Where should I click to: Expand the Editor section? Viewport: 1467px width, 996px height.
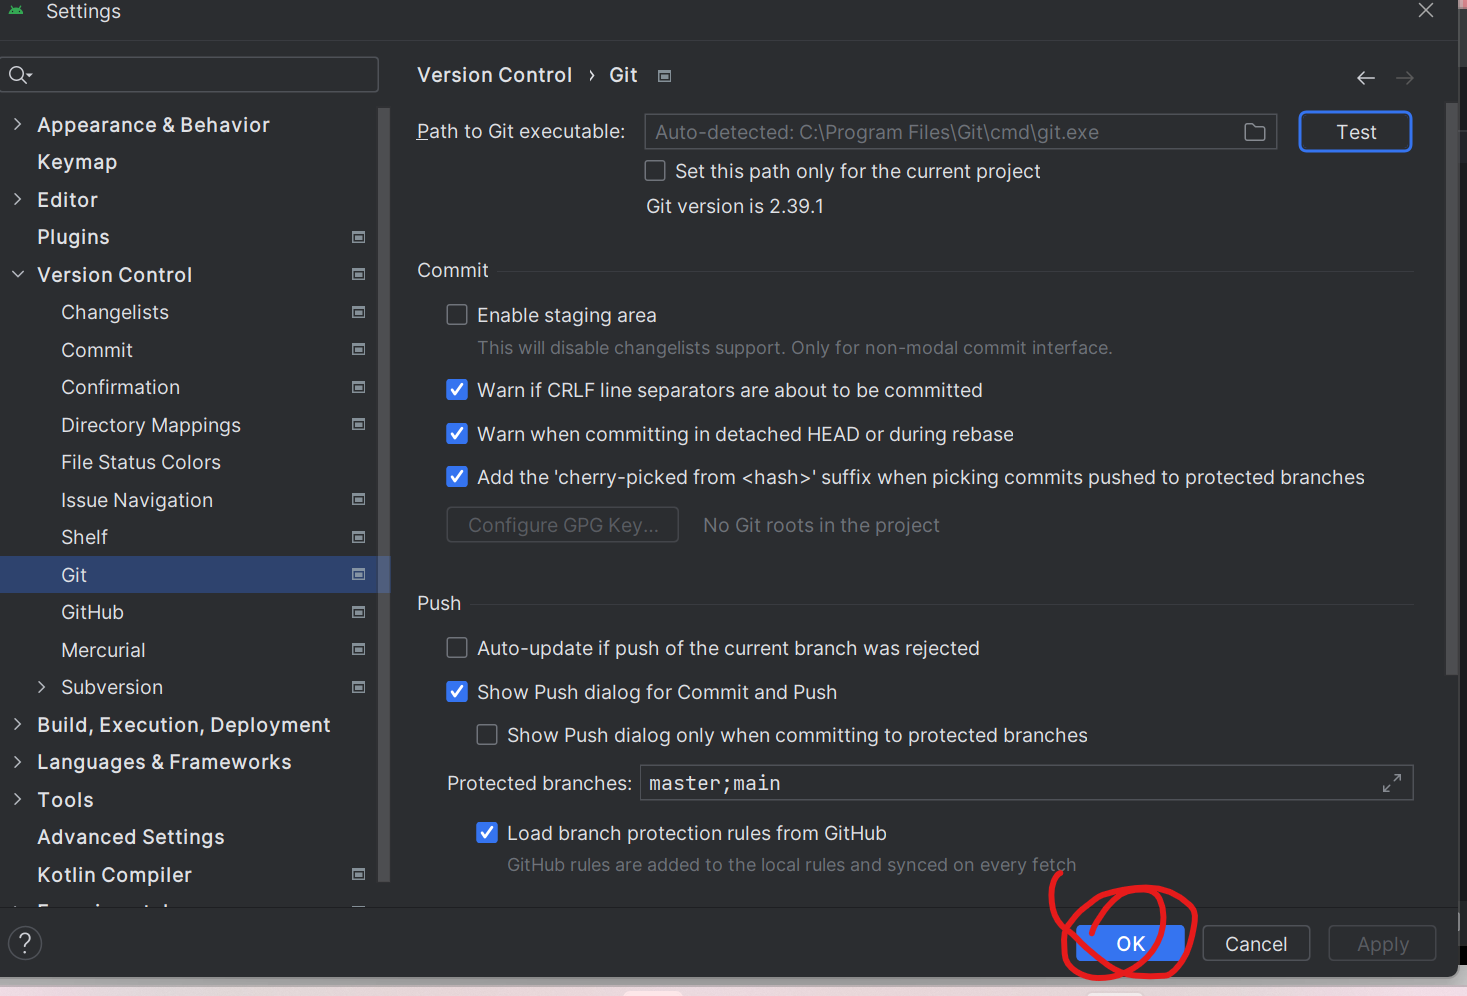pyautogui.click(x=17, y=199)
